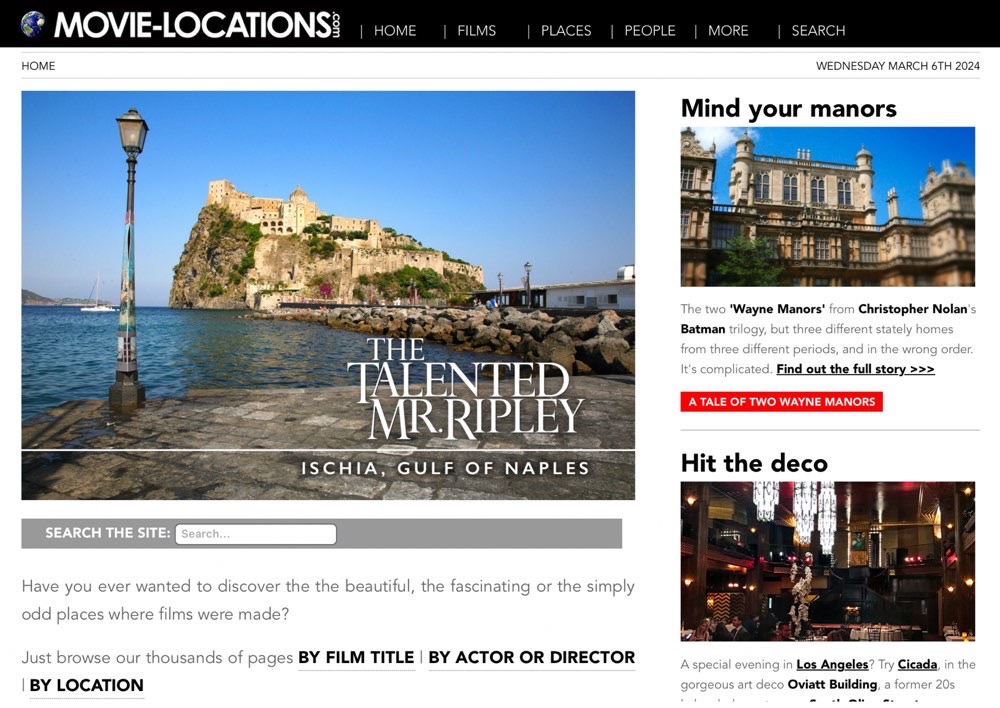Image resolution: width=1000 pixels, height=708 pixels.
Task: Browse BY LOCATION
Action: pyautogui.click(x=87, y=686)
